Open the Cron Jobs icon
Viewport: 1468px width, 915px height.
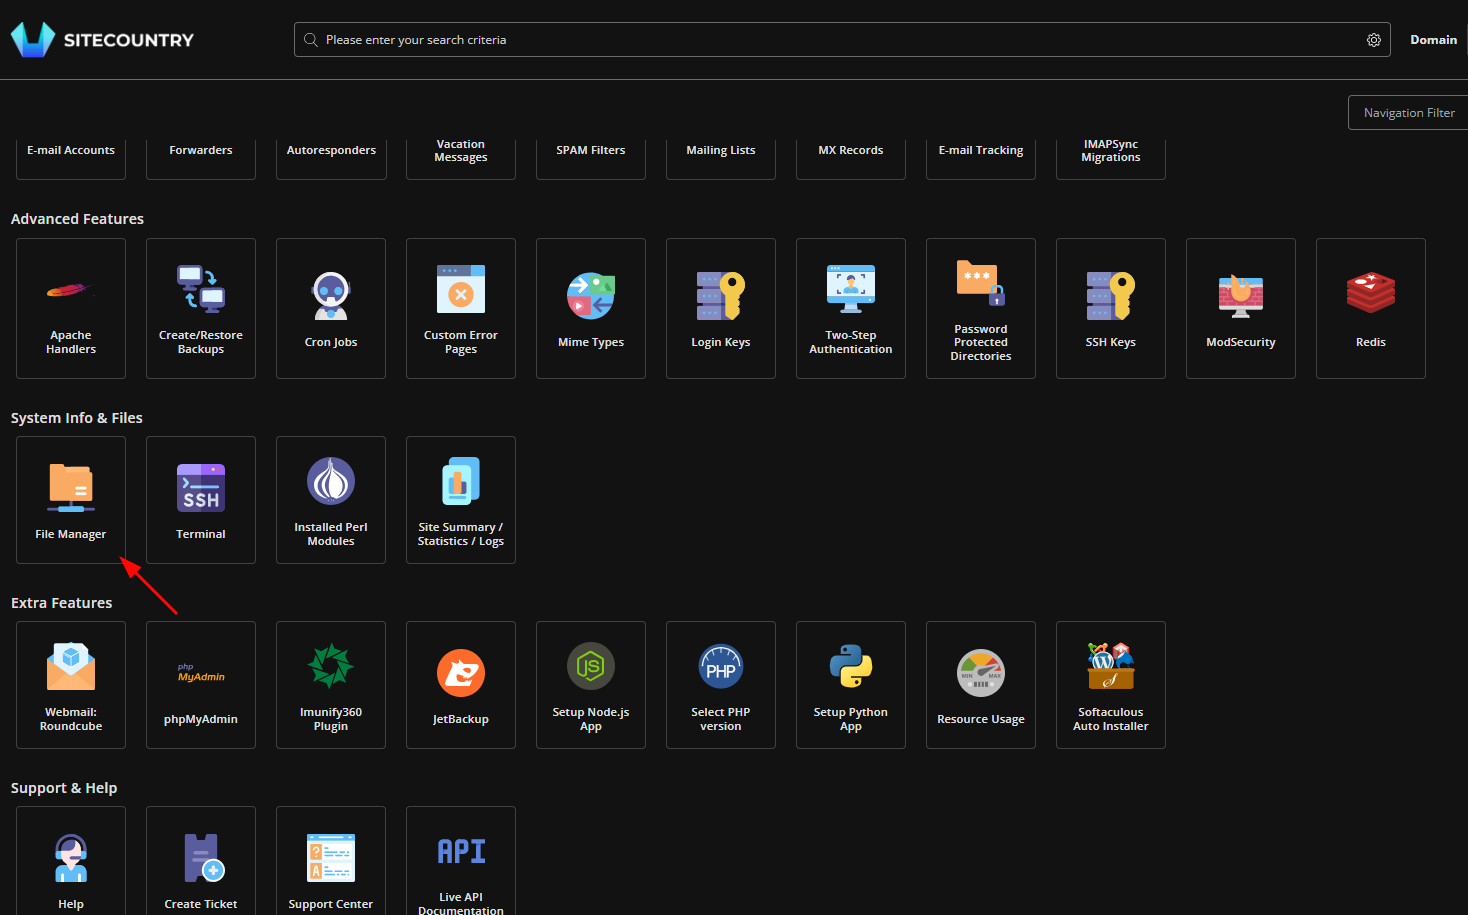click(331, 308)
